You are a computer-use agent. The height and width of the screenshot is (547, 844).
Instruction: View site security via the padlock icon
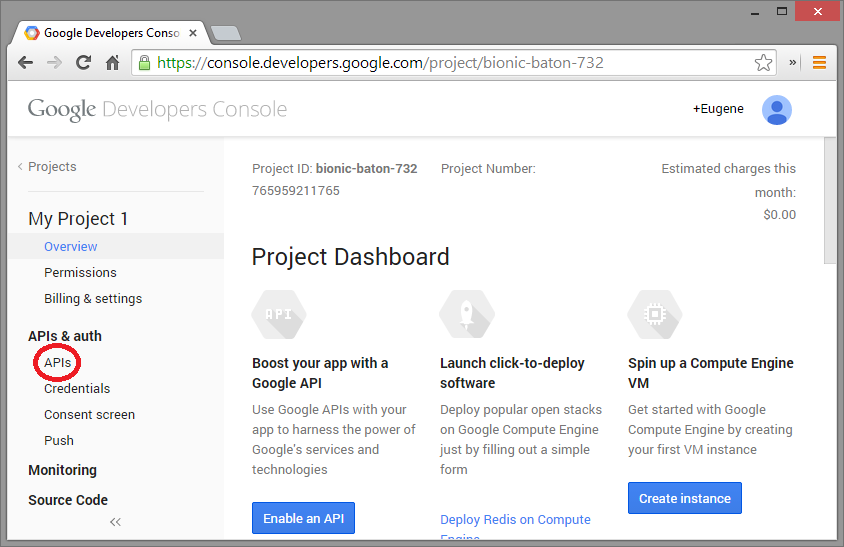click(x=144, y=63)
